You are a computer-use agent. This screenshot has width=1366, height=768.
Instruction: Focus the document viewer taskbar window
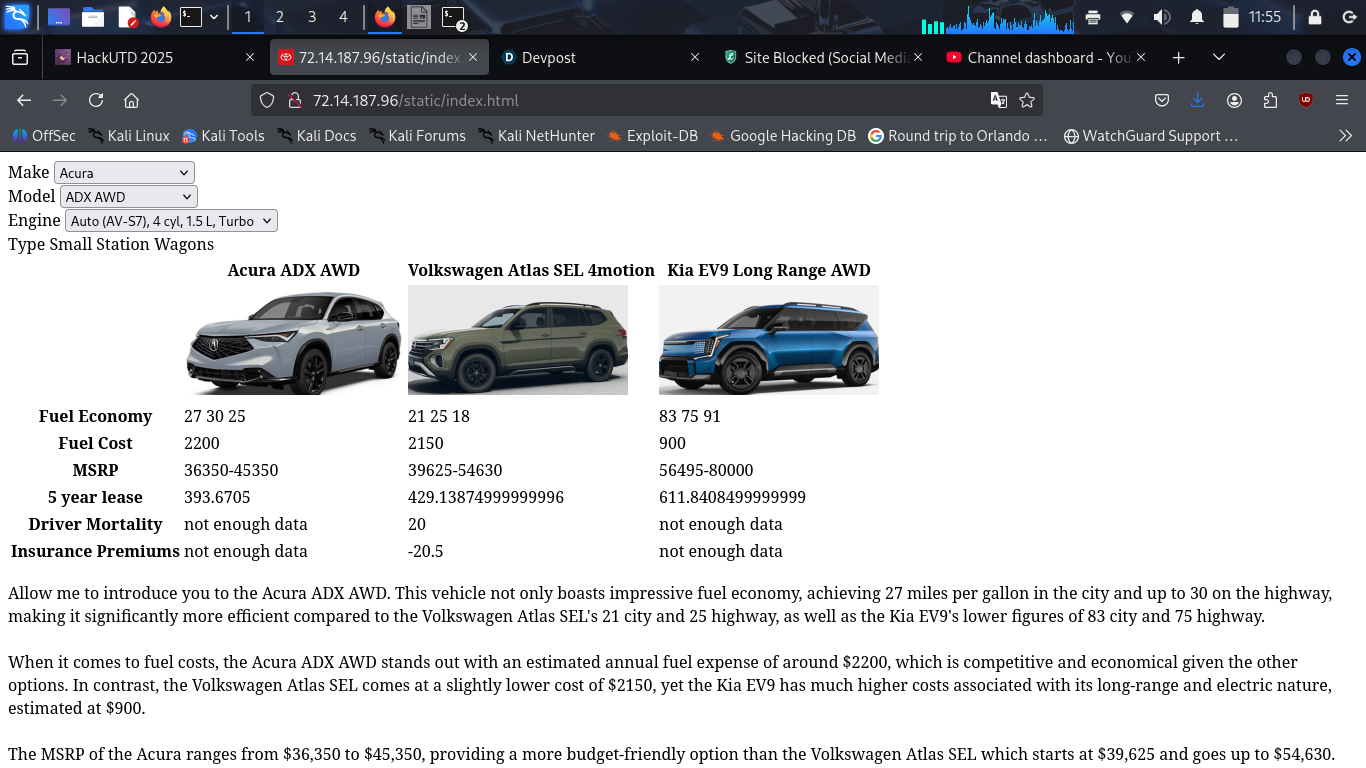[x=419, y=17]
